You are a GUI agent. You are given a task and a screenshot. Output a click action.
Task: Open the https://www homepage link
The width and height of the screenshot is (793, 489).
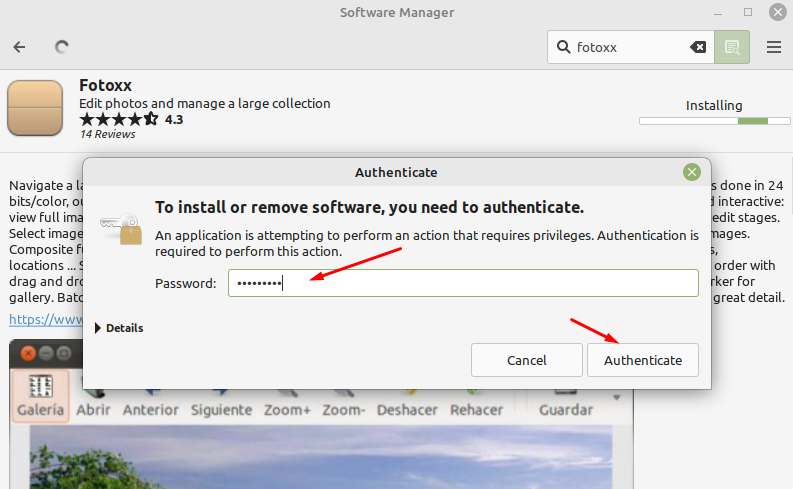point(46,319)
